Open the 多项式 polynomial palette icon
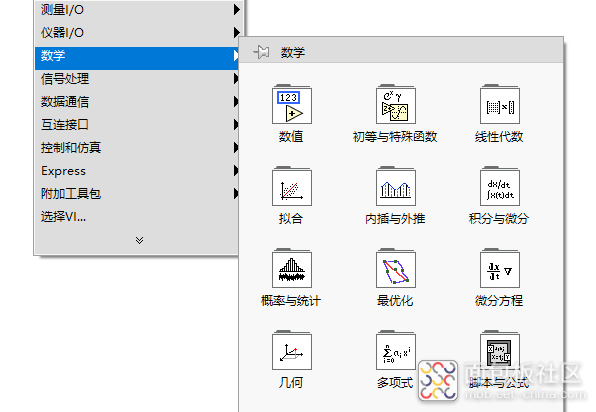 396,350
